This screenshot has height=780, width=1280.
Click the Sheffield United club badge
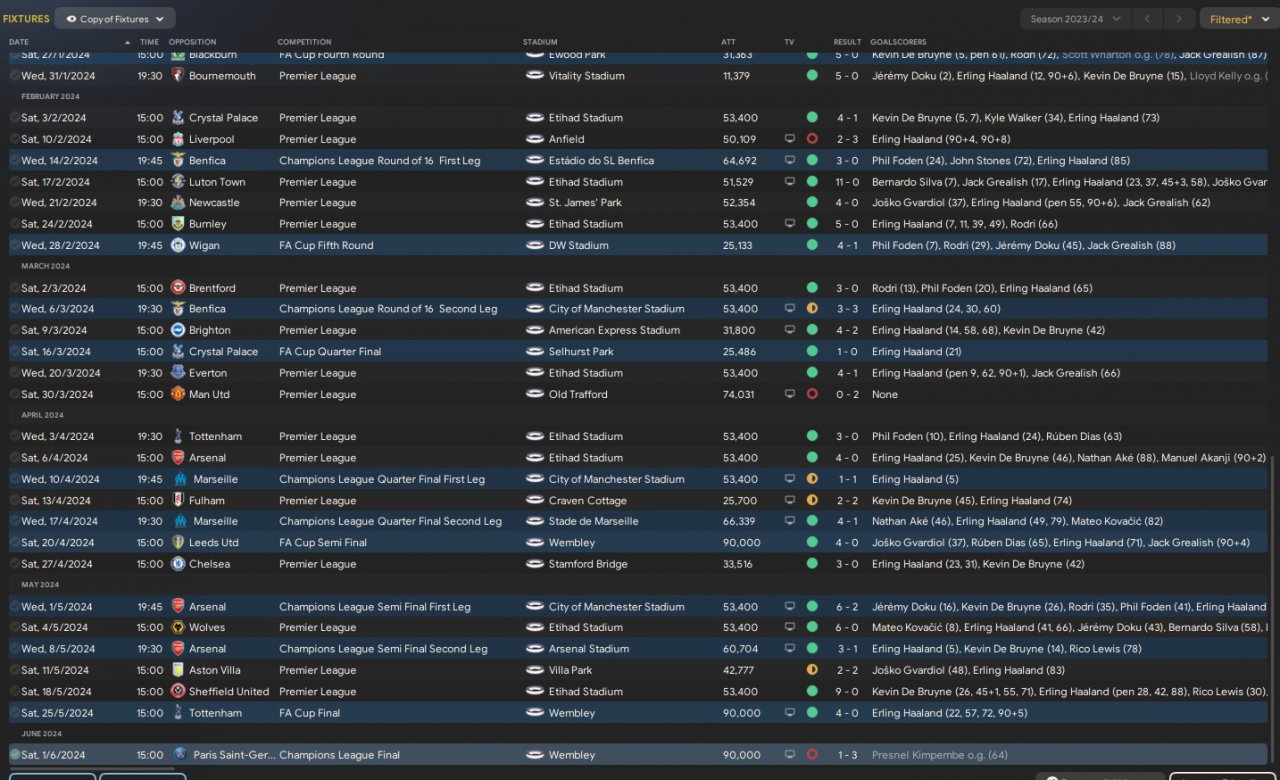(x=178, y=691)
